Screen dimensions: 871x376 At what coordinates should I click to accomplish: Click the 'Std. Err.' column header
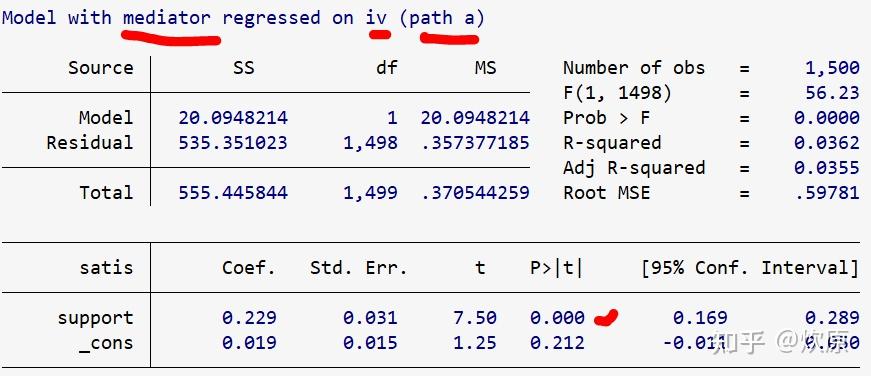[x=359, y=268]
